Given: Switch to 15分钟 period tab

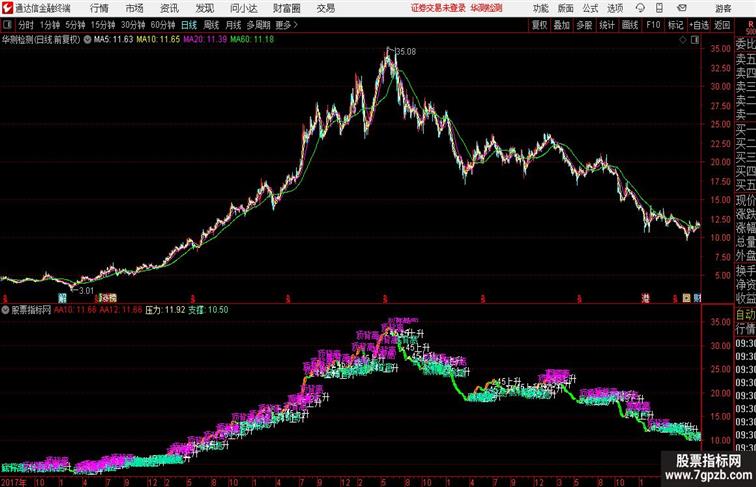Looking at the screenshot, I should click(x=103, y=25).
